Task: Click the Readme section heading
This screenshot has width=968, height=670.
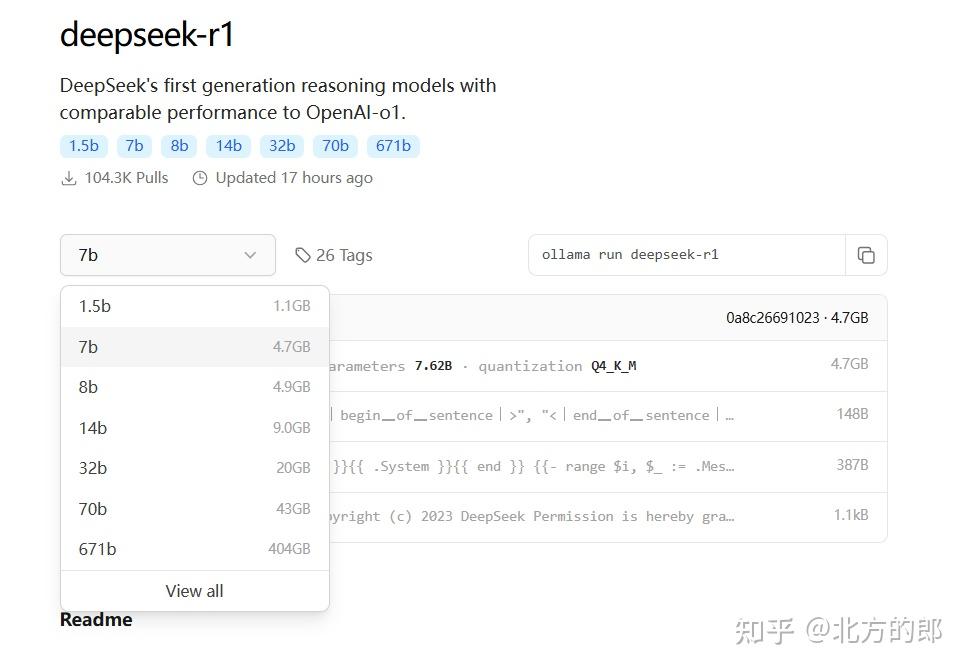Action: pyautogui.click(x=95, y=619)
